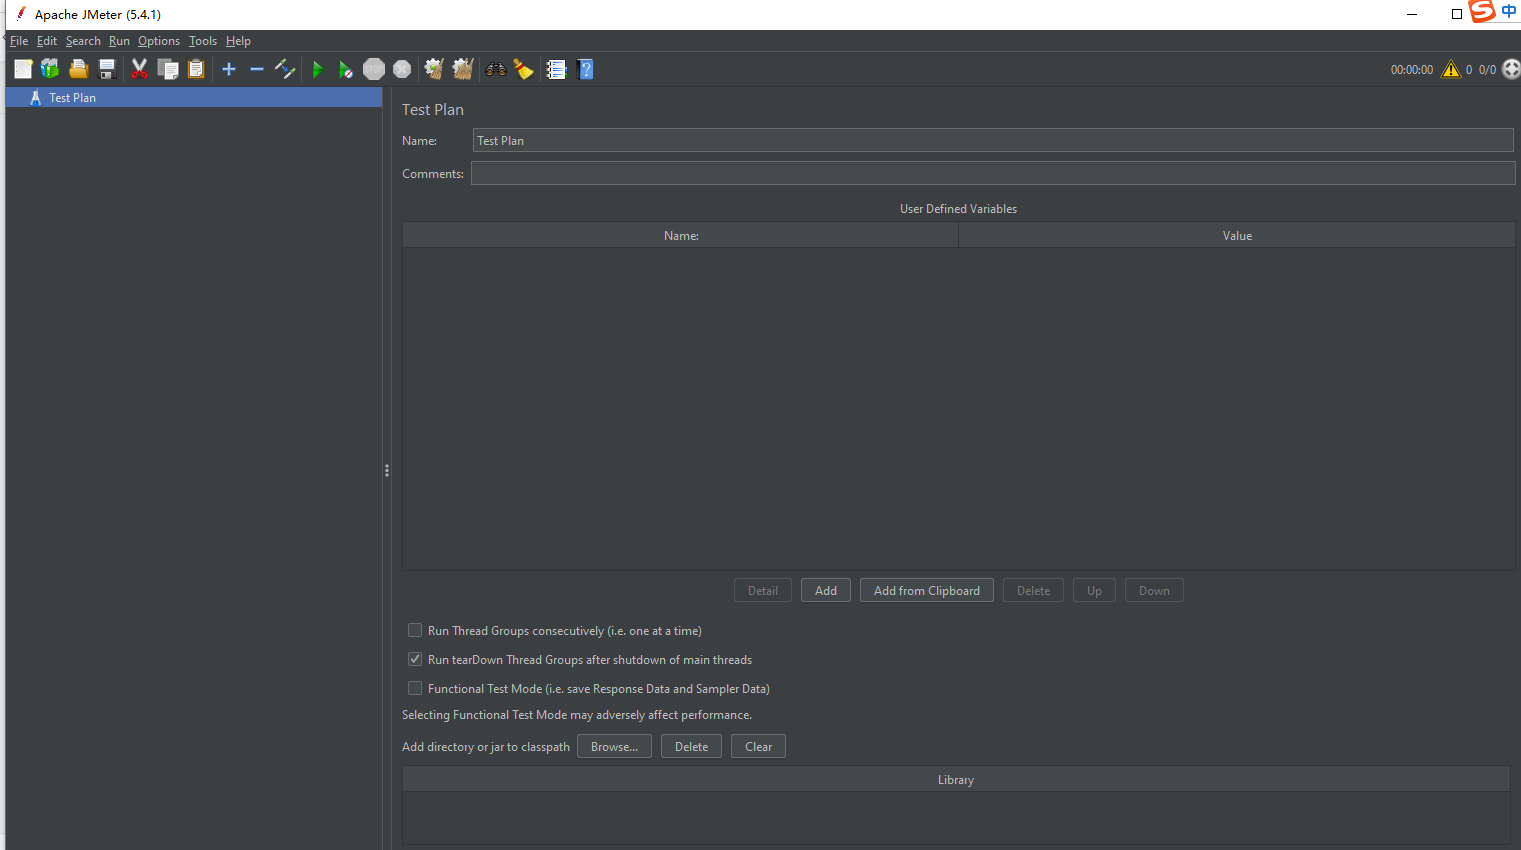
Task: Click the Toggle enable/disable icon
Action: click(x=285, y=69)
